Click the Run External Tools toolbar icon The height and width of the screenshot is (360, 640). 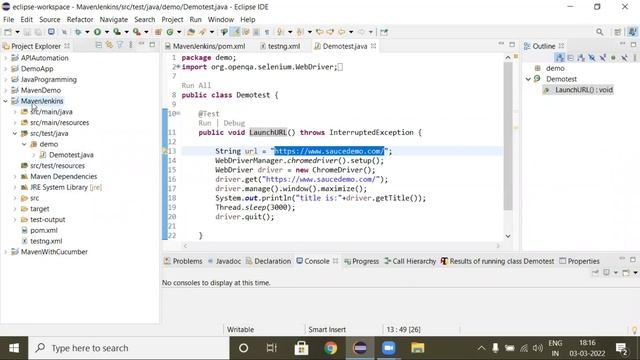point(136,32)
